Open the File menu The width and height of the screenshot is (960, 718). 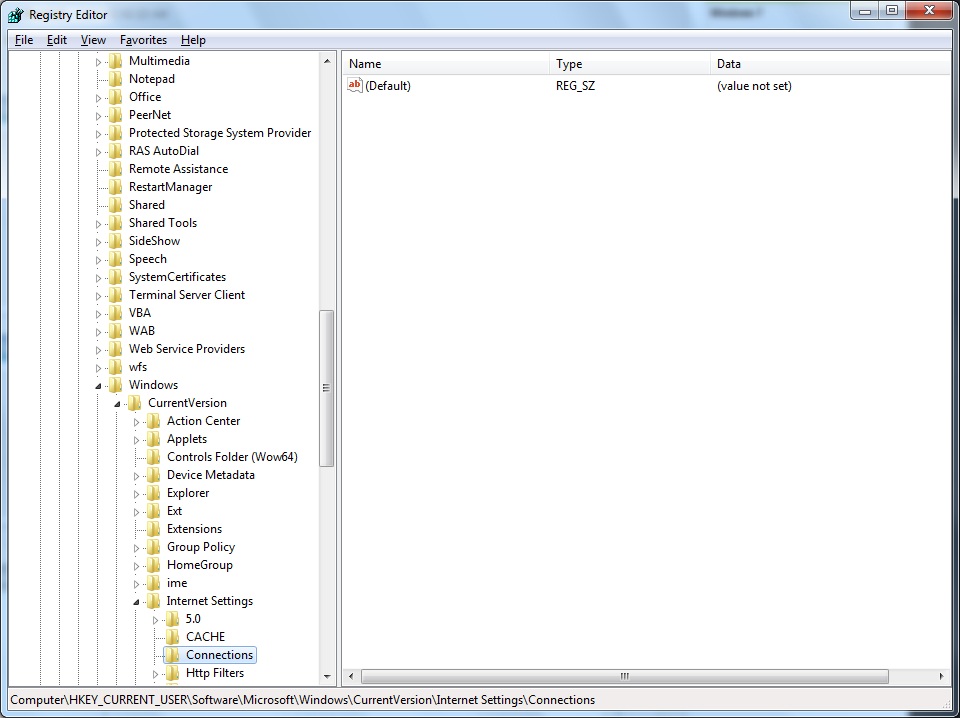[24, 40]
